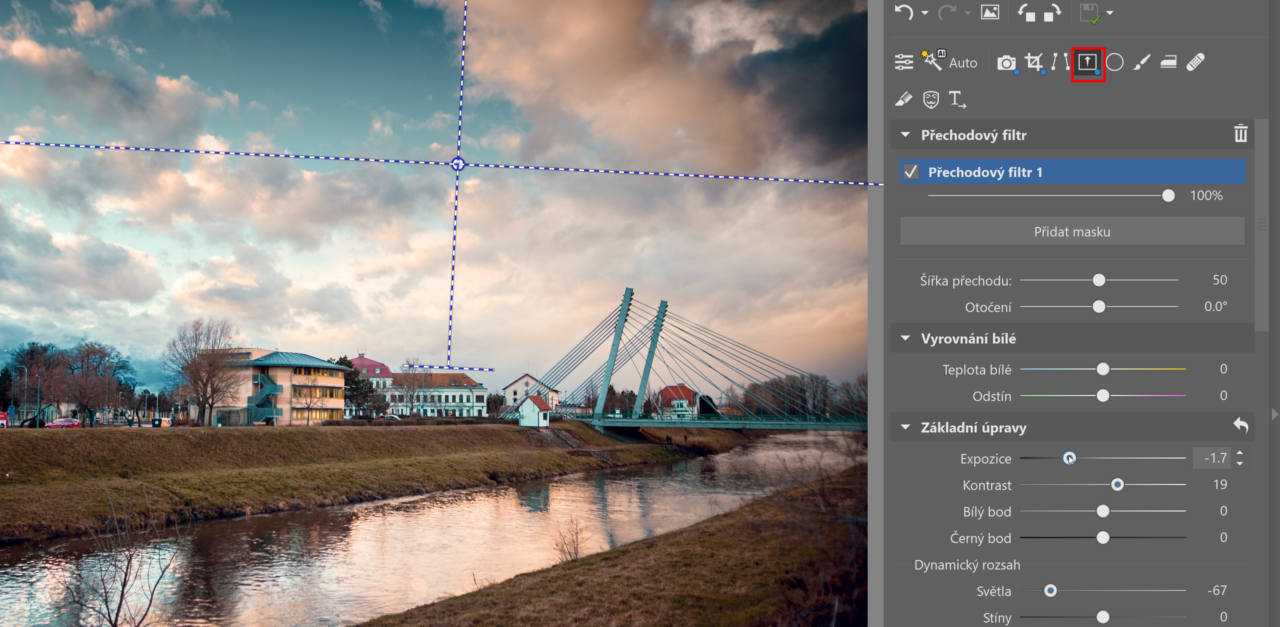Open the save options dropdown arrow
The width and height of the screenshot is (1280, 627).
pyautogui.click(x=1110, y=13)
